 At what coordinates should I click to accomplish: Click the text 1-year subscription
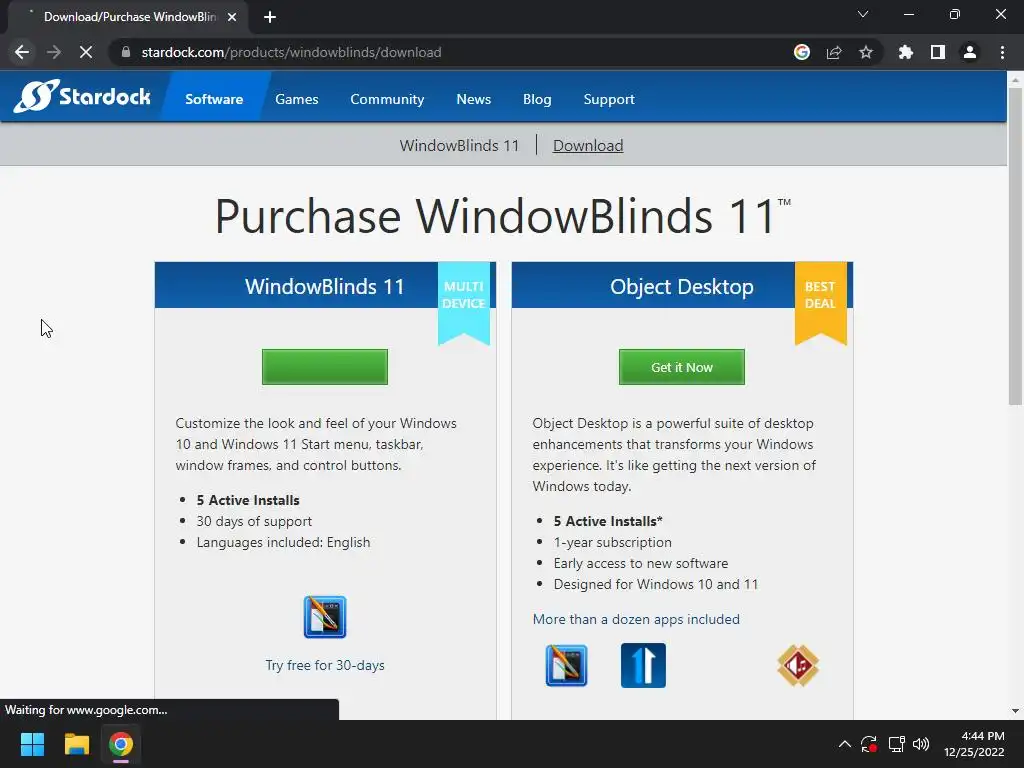pyautogui.click(x=613, y=542)
